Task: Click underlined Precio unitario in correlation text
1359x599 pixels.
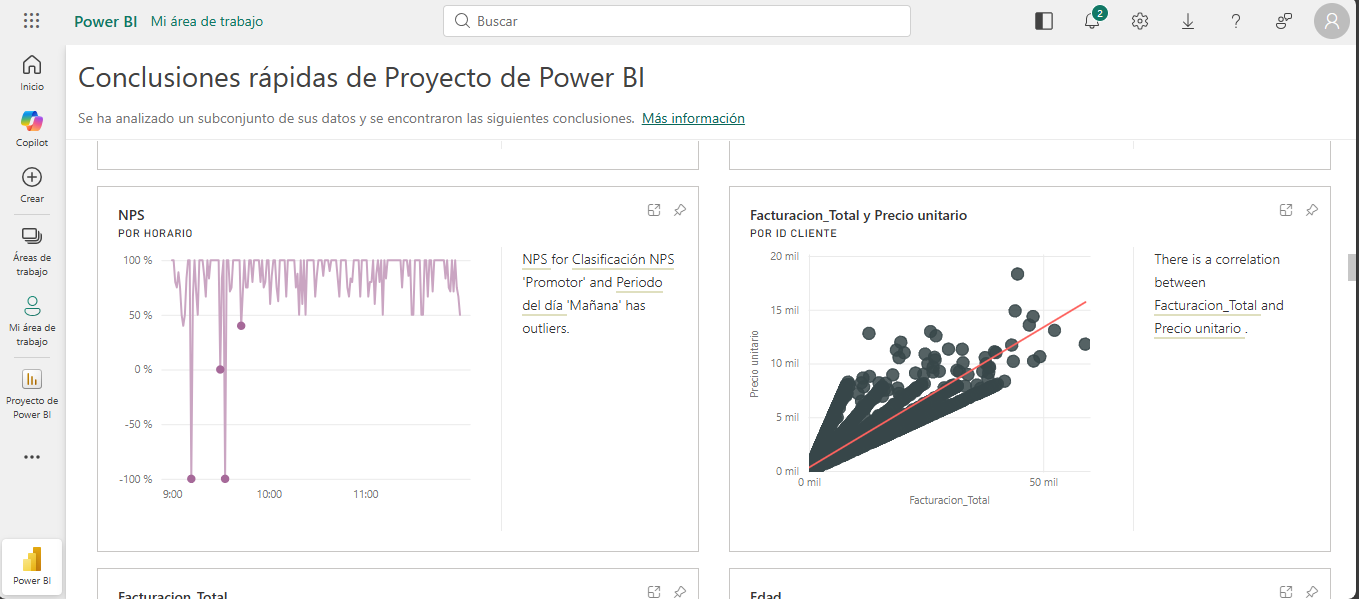Action: pyautogui.click(x=1197, y=328)
